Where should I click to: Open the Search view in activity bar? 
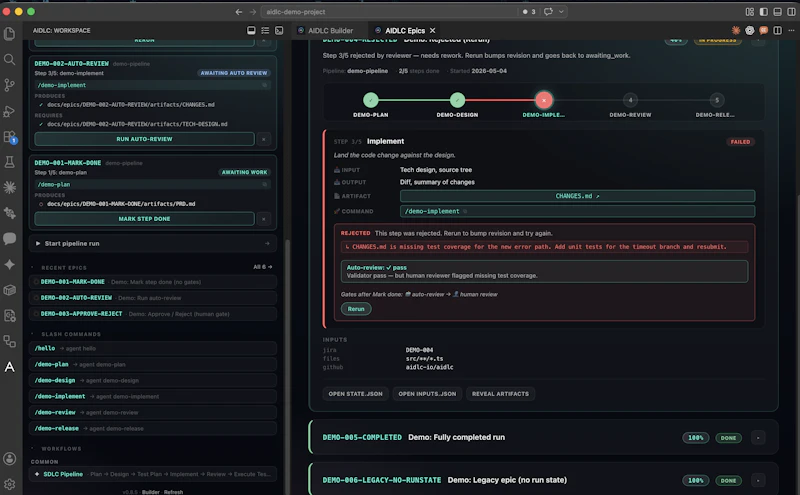(10, 59)
